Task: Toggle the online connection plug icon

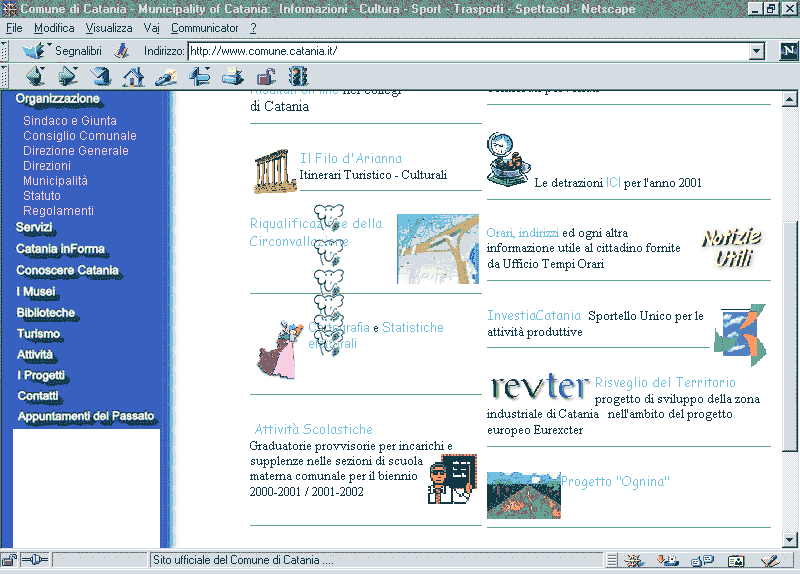Action: (x=34, y=560)
